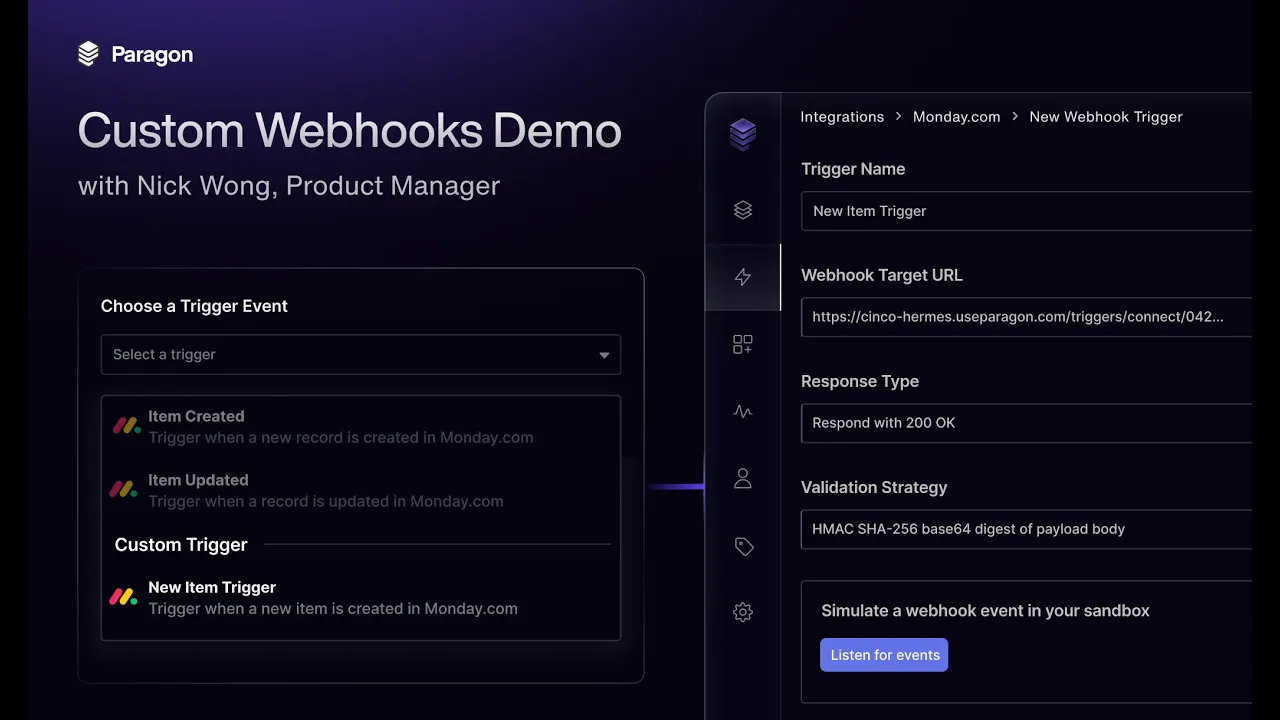Click the Custom Trigger section heading
Image resolution: width=1280 pixels, height=720 pixels.
[x=181, y=545]
